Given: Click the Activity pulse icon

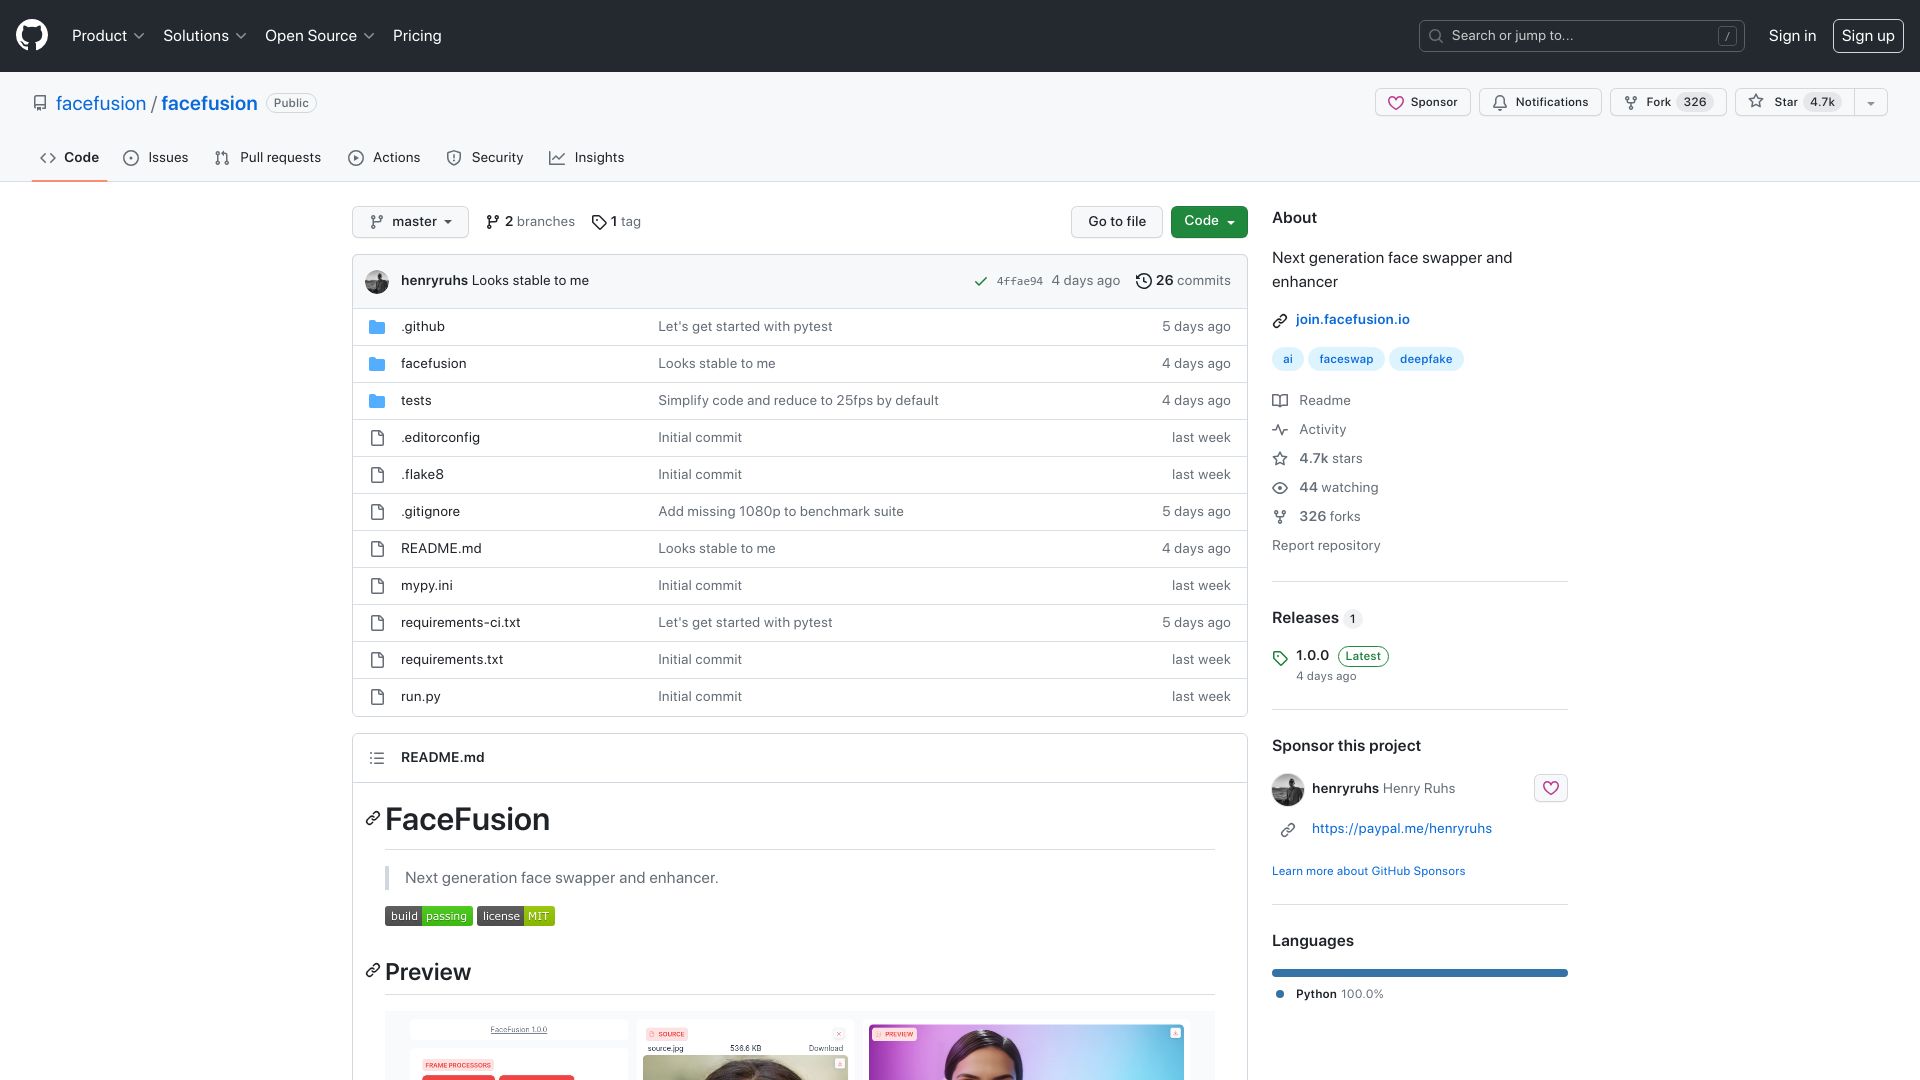Looking at the screenshot, I should coord(1280,430).
